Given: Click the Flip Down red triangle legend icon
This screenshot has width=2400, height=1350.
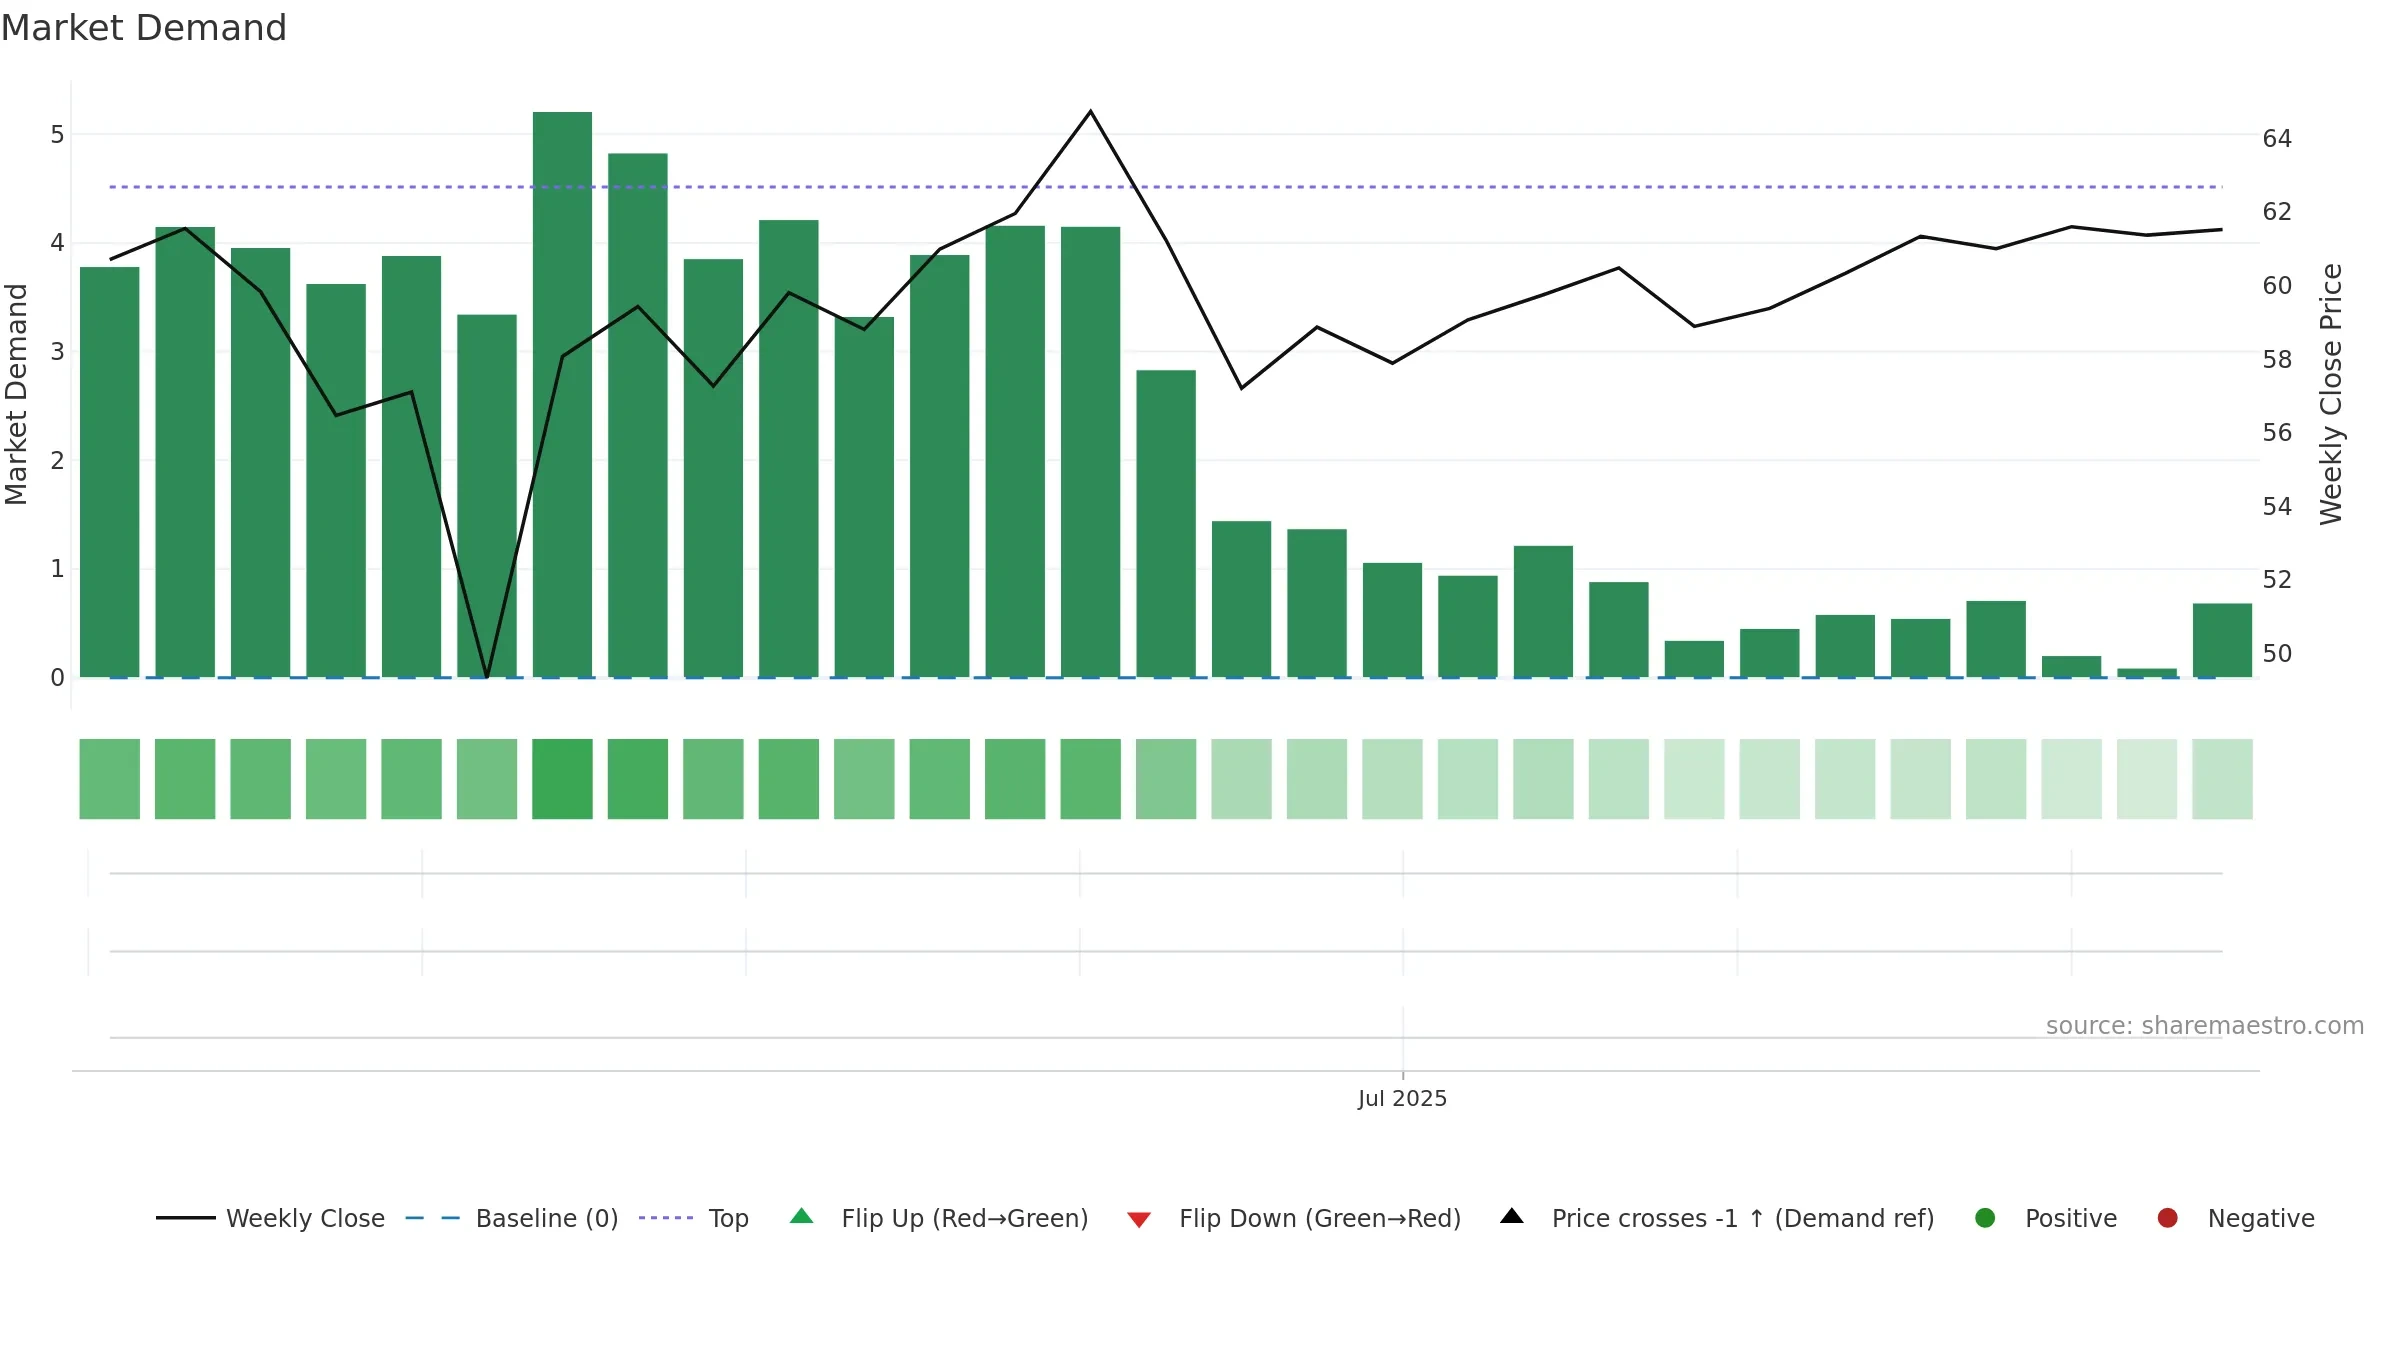Looking at the screenshot, I should (x=1139, y=1219).
